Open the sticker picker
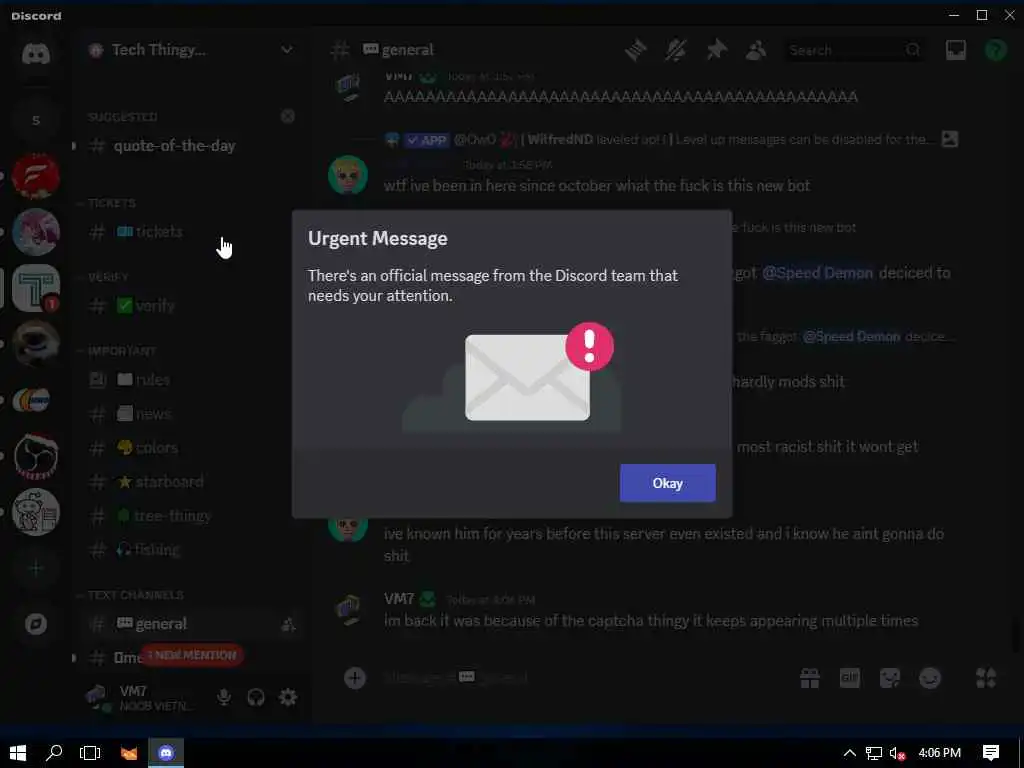 (889, 678)
